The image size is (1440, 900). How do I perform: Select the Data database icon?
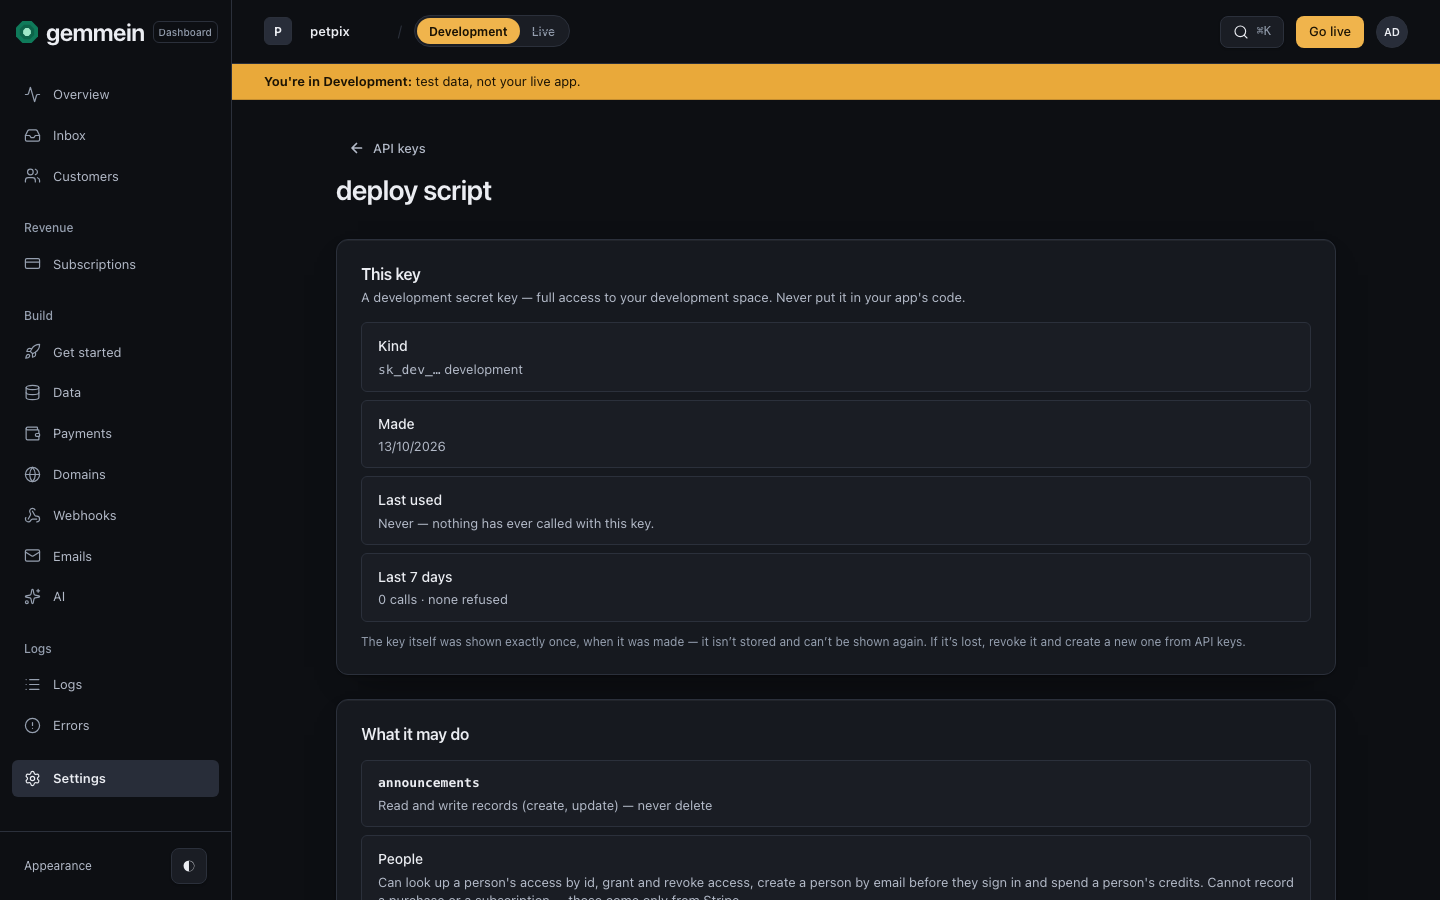(x=33, y=393)
